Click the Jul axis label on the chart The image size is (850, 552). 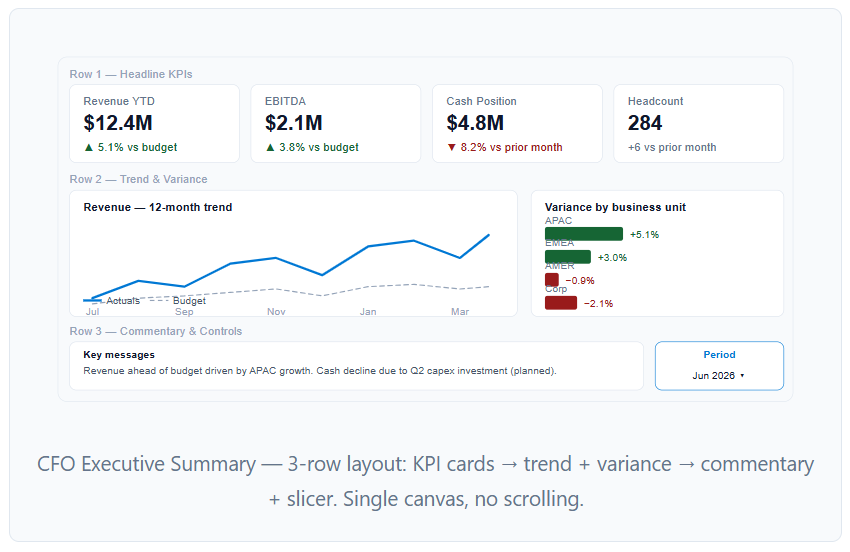tap(92, 311)
